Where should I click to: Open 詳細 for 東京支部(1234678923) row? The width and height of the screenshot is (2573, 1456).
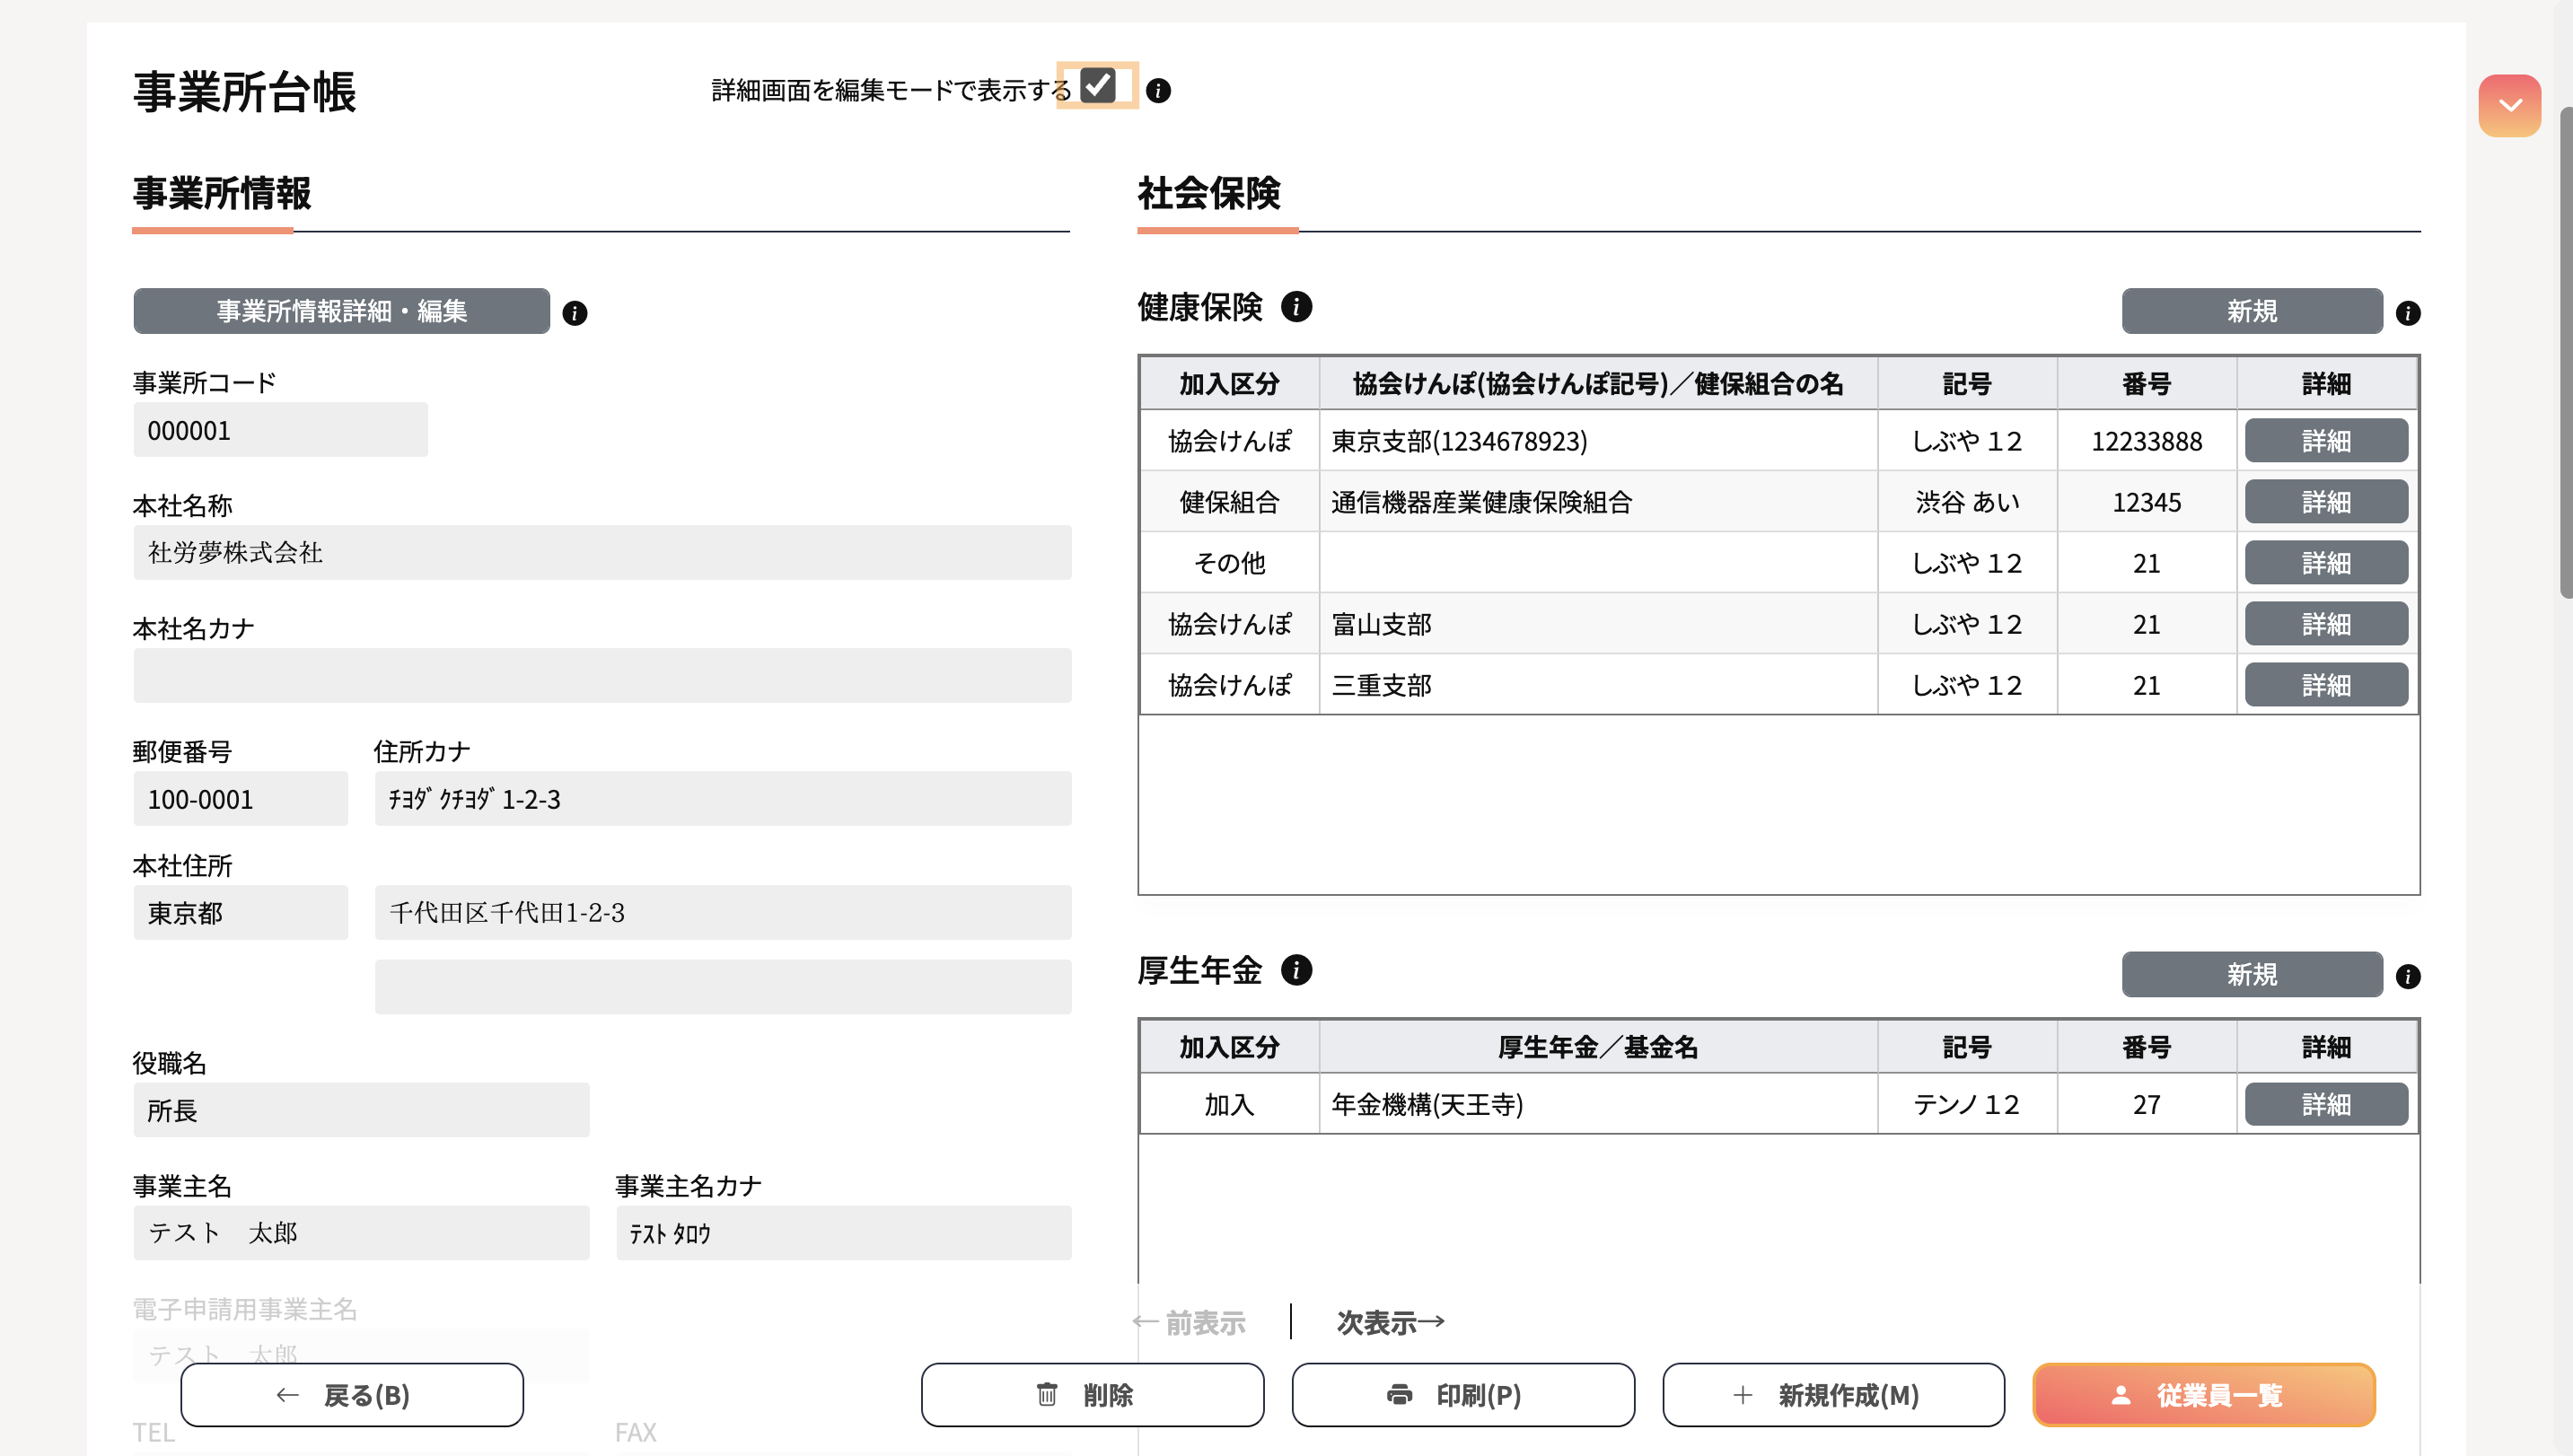[2325, 441]
